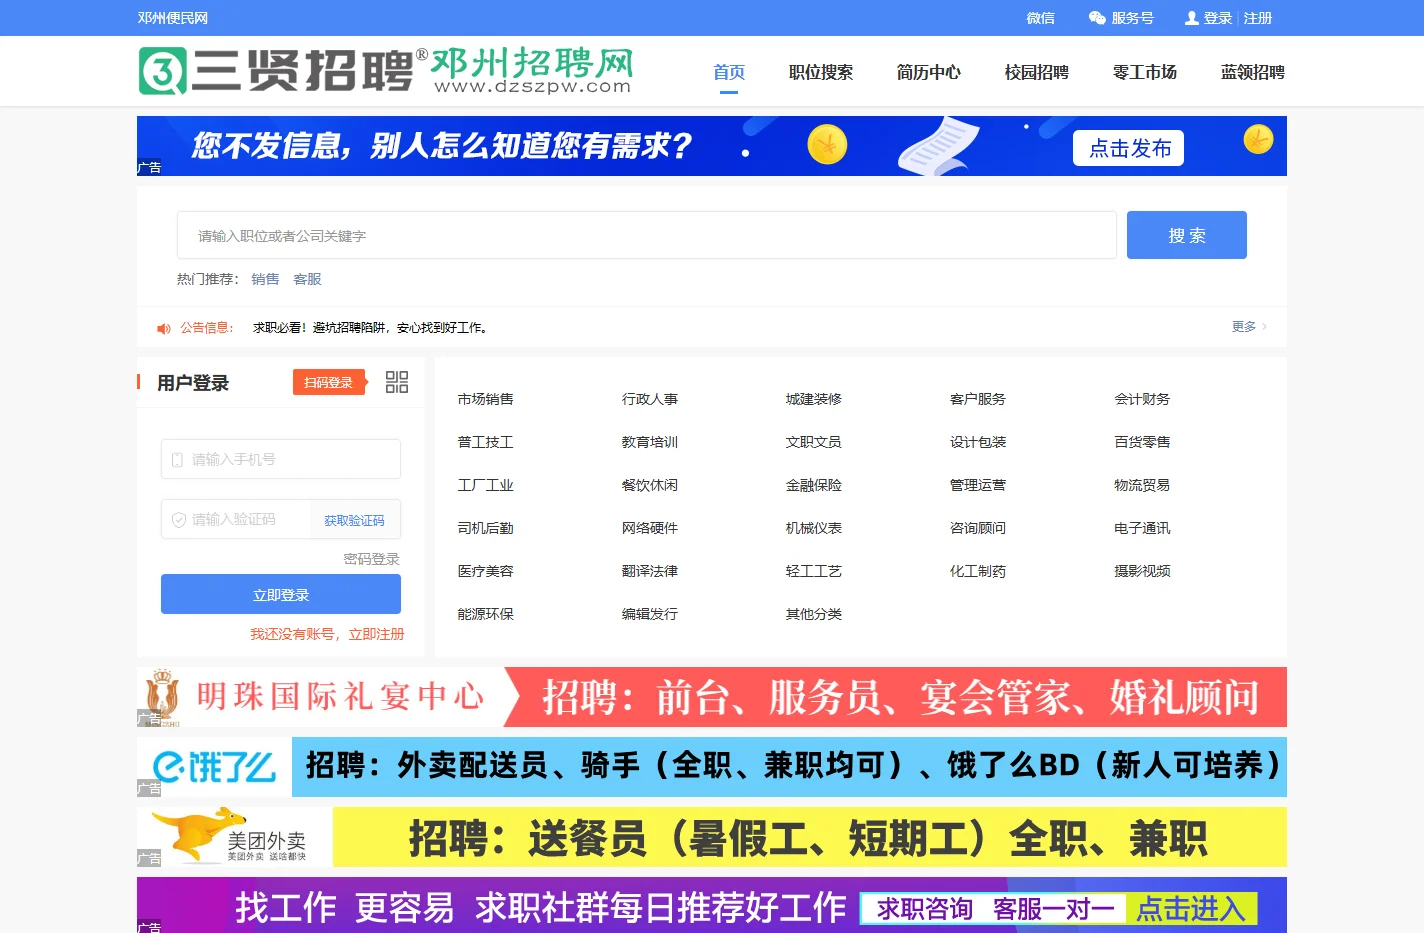Select 咨询顾问 job category
The image size is (1424, 933).
pos(978,528)
